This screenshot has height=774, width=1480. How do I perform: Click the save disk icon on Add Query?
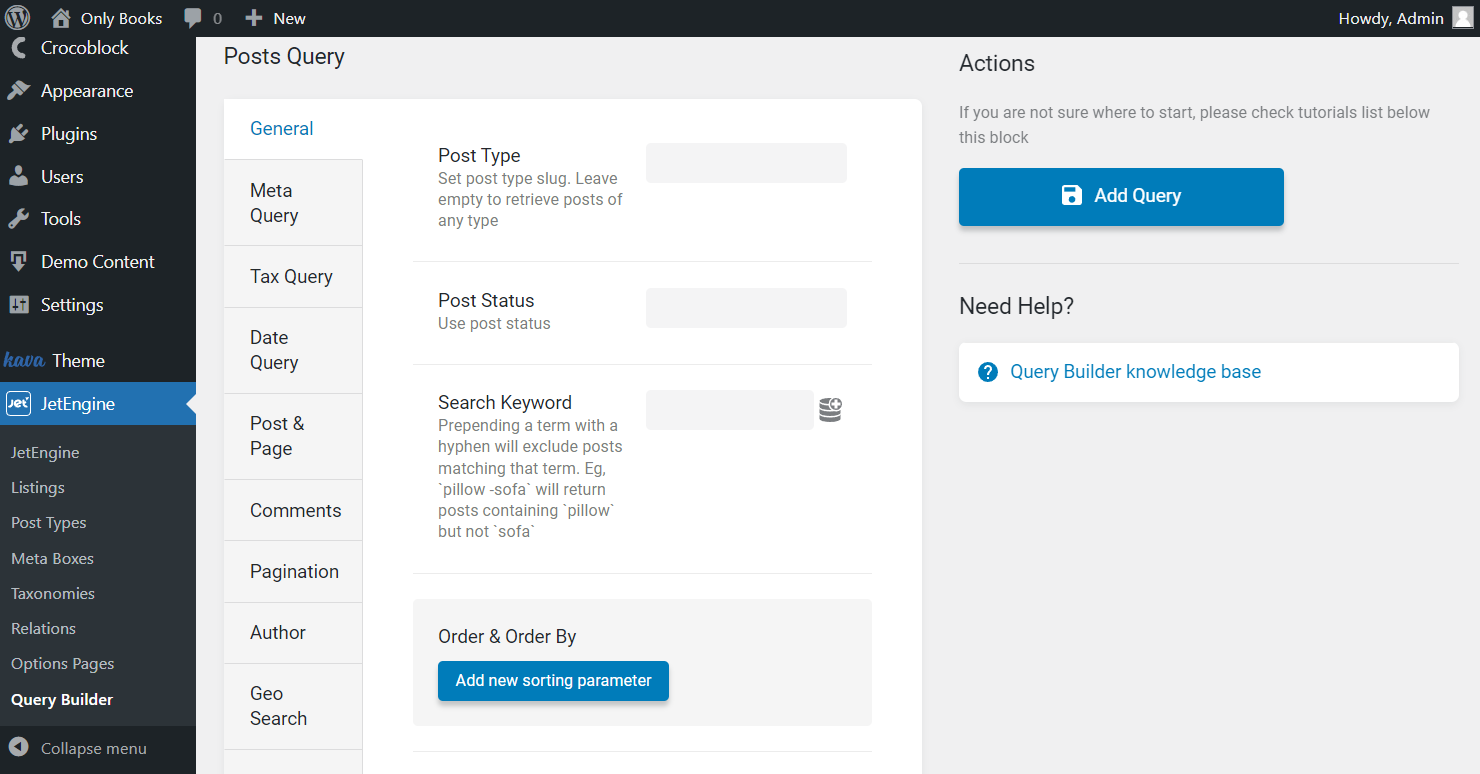(x=1072, y=196)
